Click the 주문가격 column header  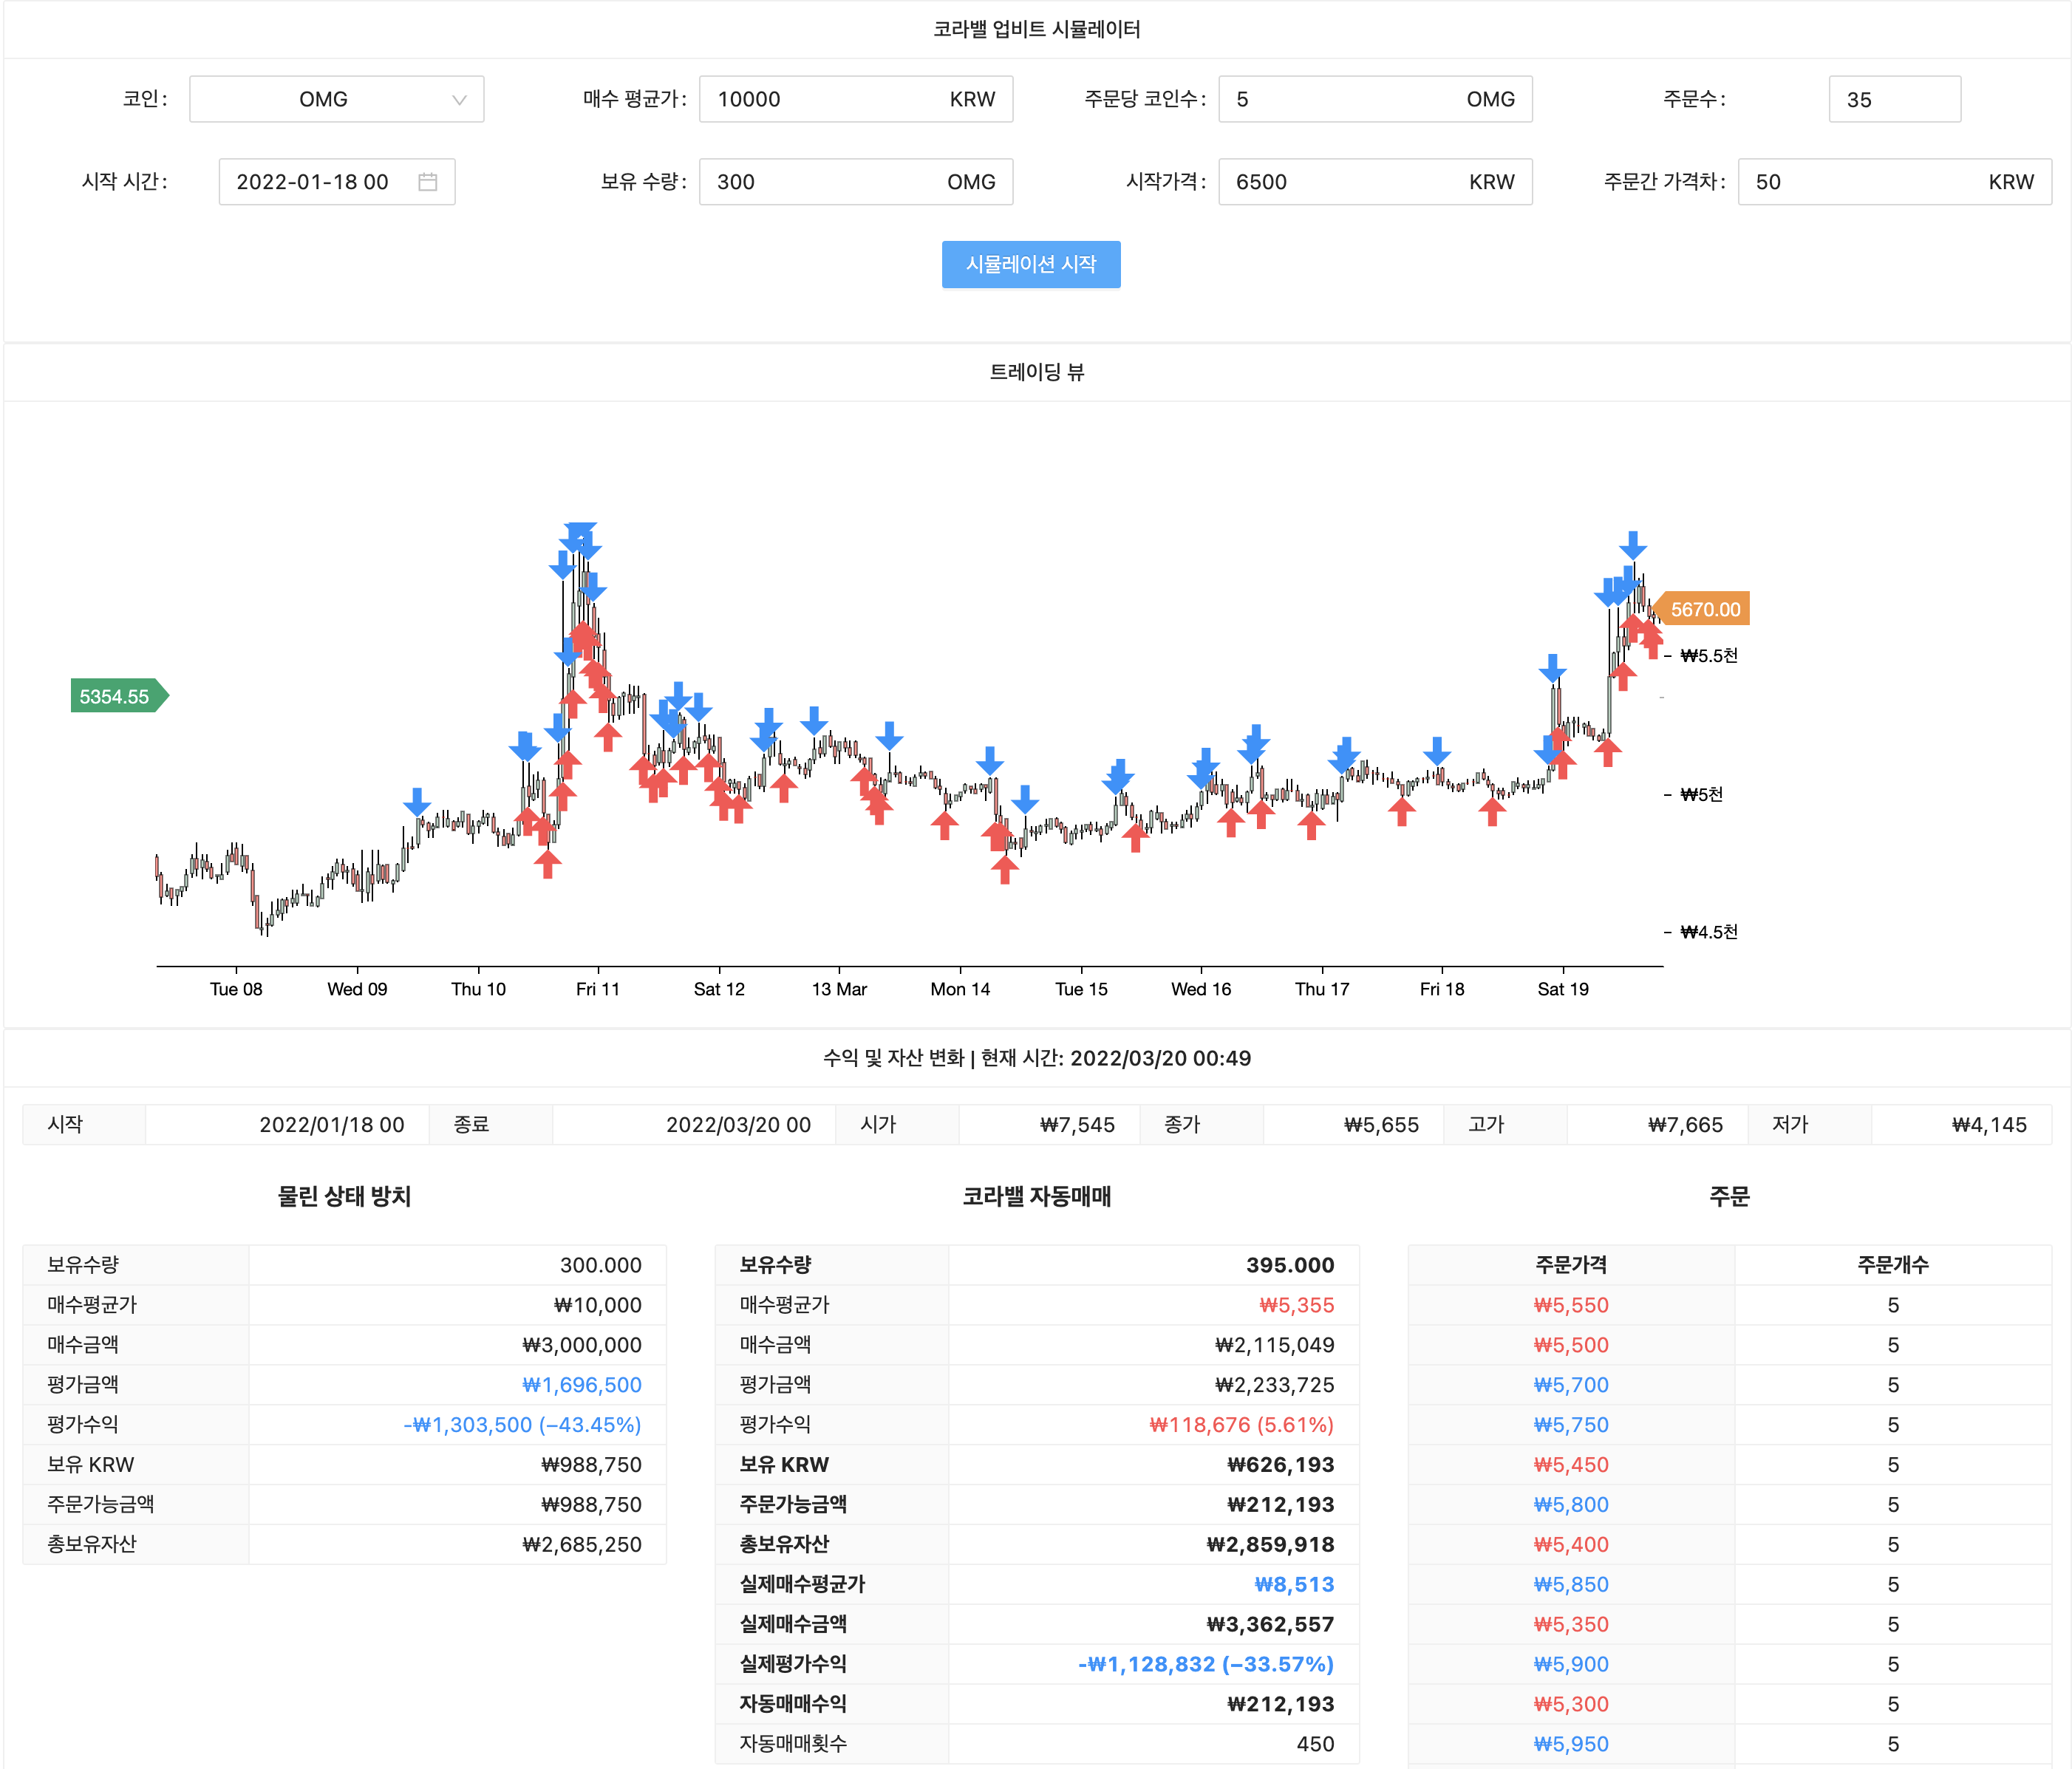pyautogui.click(x=1570, y=1264)
